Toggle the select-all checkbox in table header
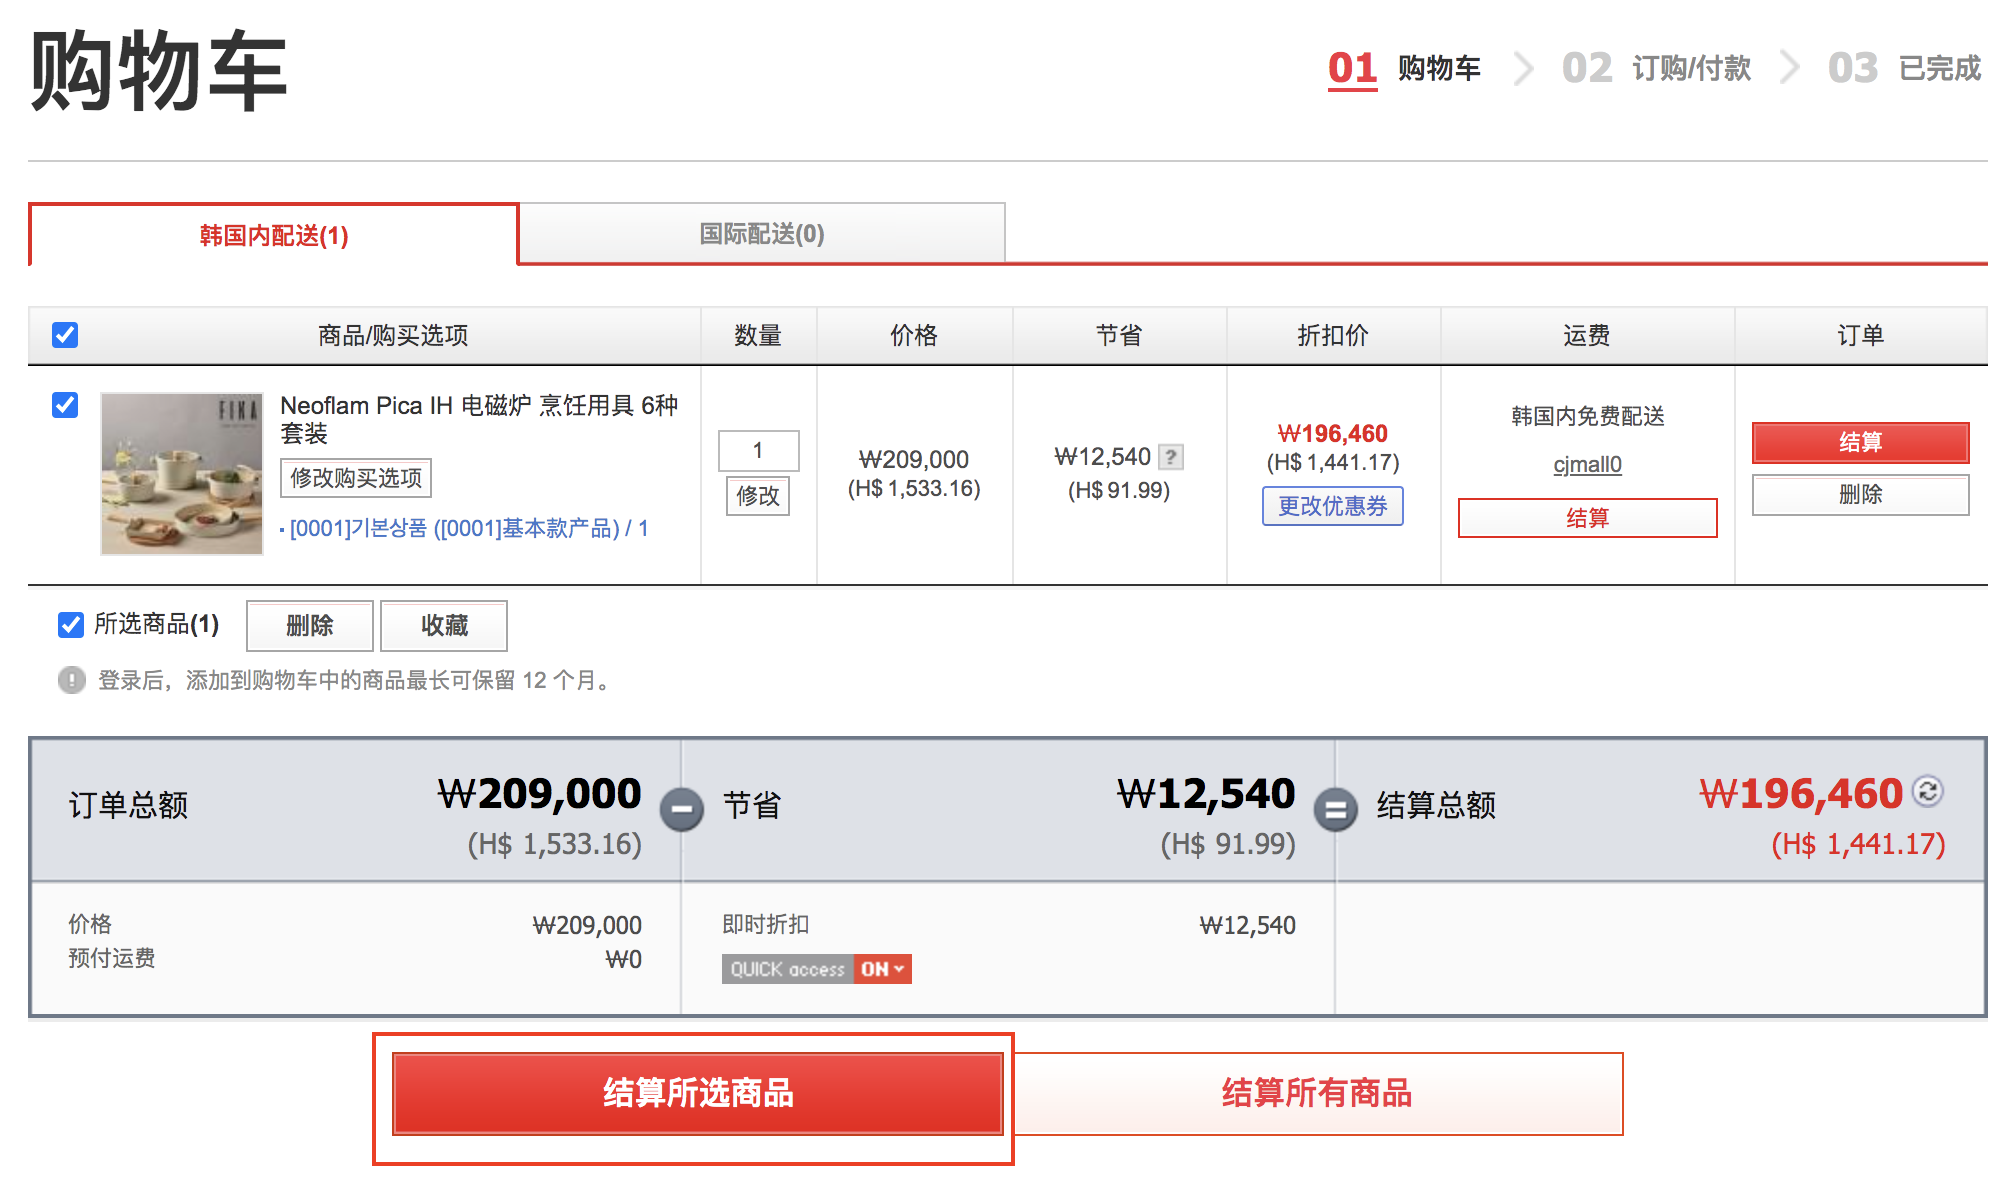Image resolution: width=2000 pixels, height=1194 pixels. (x=65, y=335)
